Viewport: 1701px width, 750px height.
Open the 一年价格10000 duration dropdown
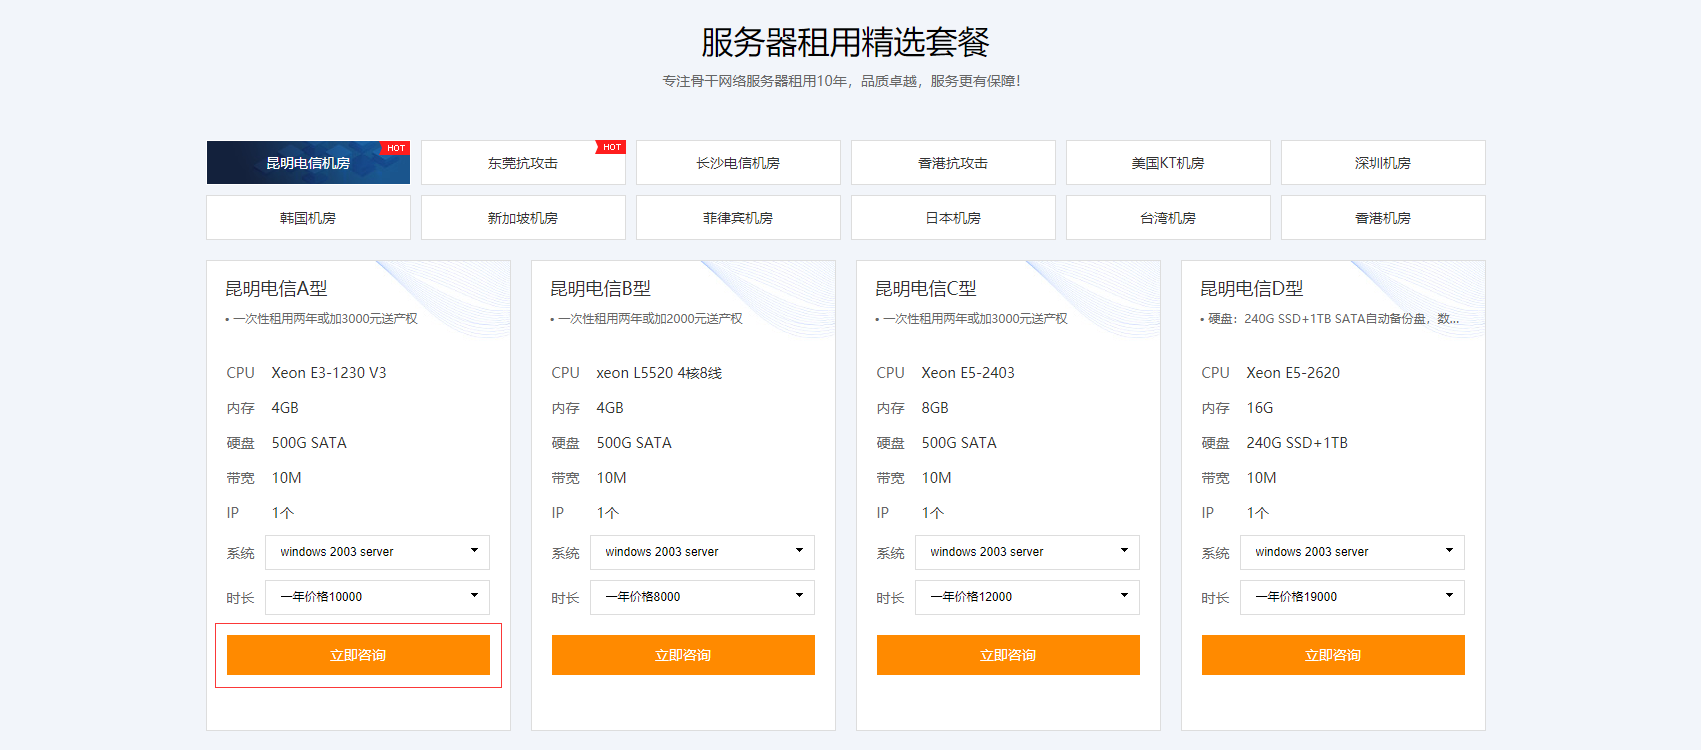coord(377,597)
